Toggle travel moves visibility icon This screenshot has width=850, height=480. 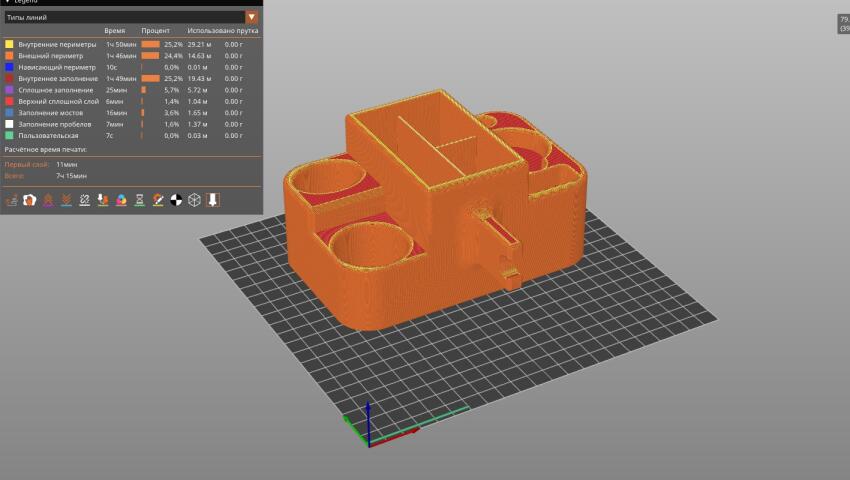(x=11, y=200)
